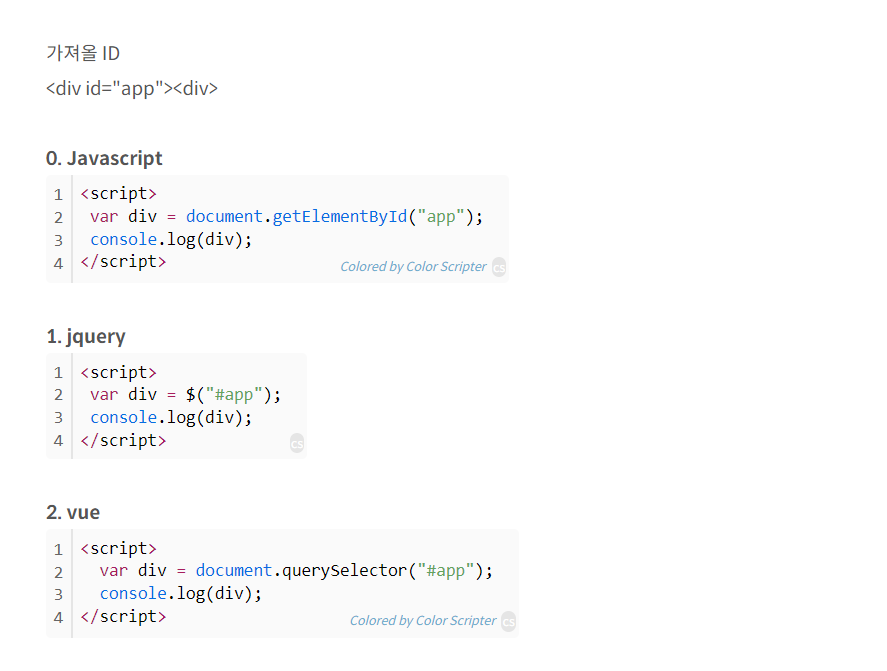This screenshot has width=887, height=671.
Task: Click the CS icon in the vue code block
Action: pyautogui.click(x=509, y=621)
